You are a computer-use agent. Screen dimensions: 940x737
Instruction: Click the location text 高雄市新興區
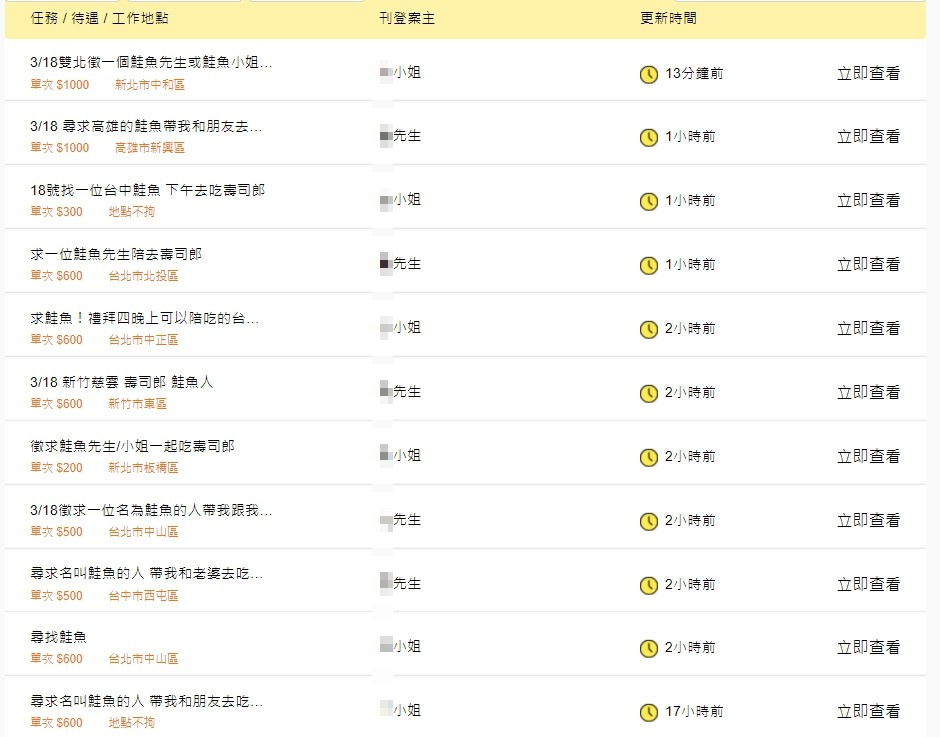coord(150,148)
